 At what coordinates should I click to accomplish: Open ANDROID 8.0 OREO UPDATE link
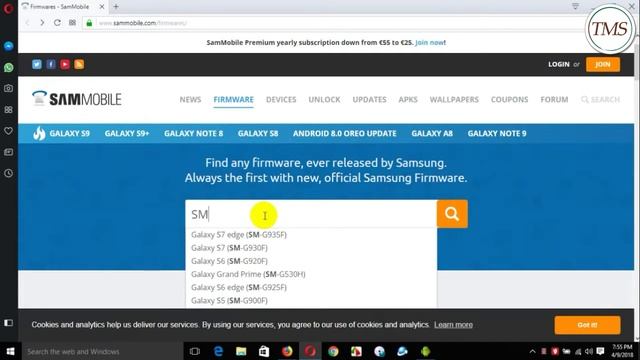point(344,133)
